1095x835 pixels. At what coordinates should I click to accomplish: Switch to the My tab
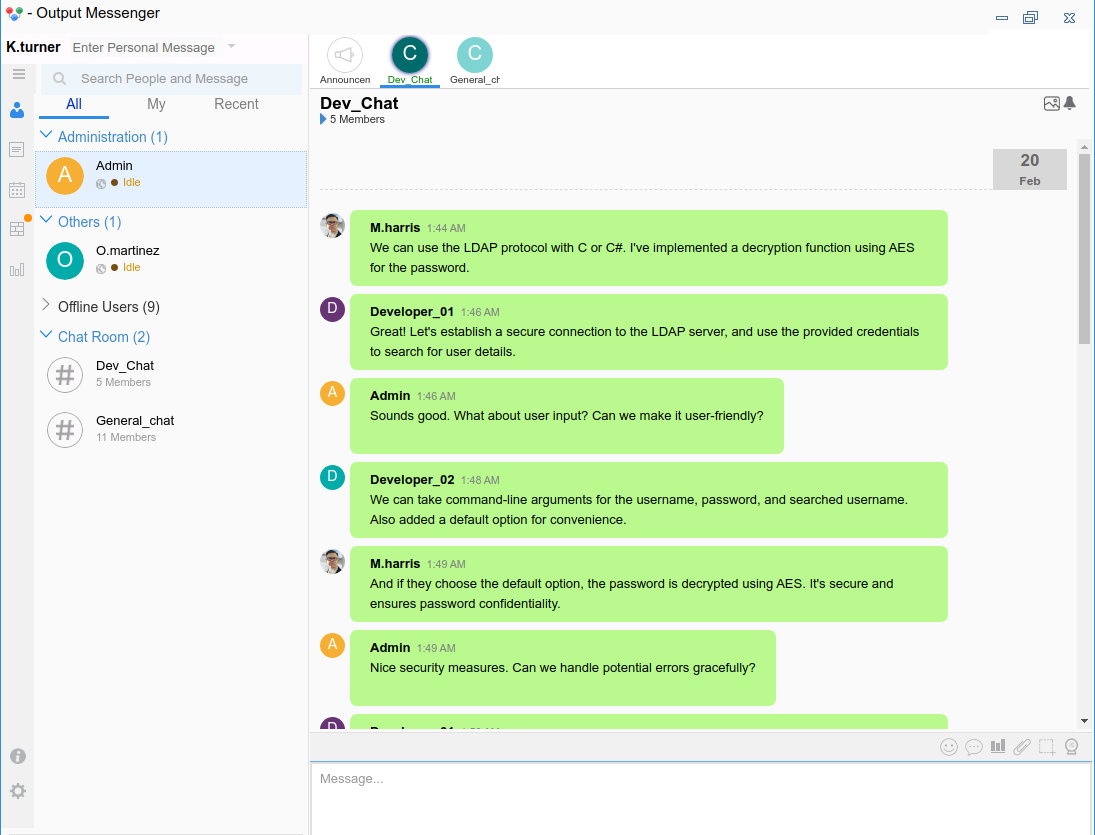click(156, 104)
